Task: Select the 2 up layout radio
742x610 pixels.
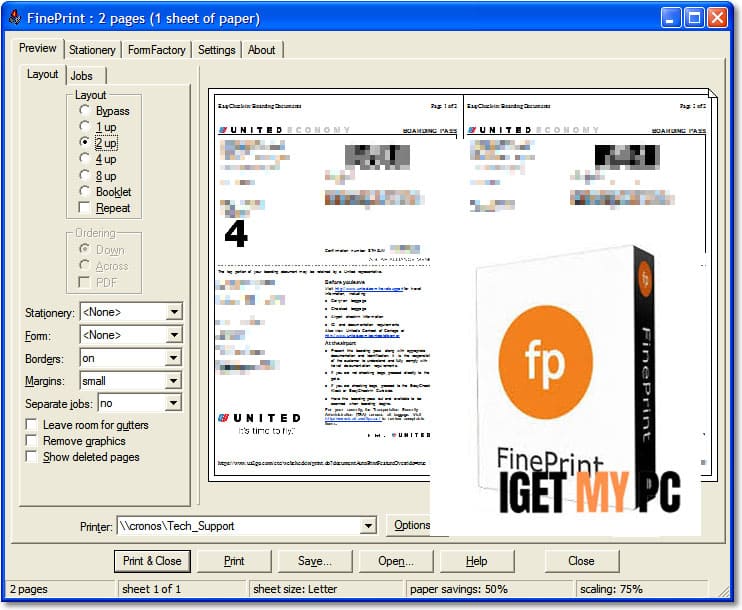Action: 85,142
